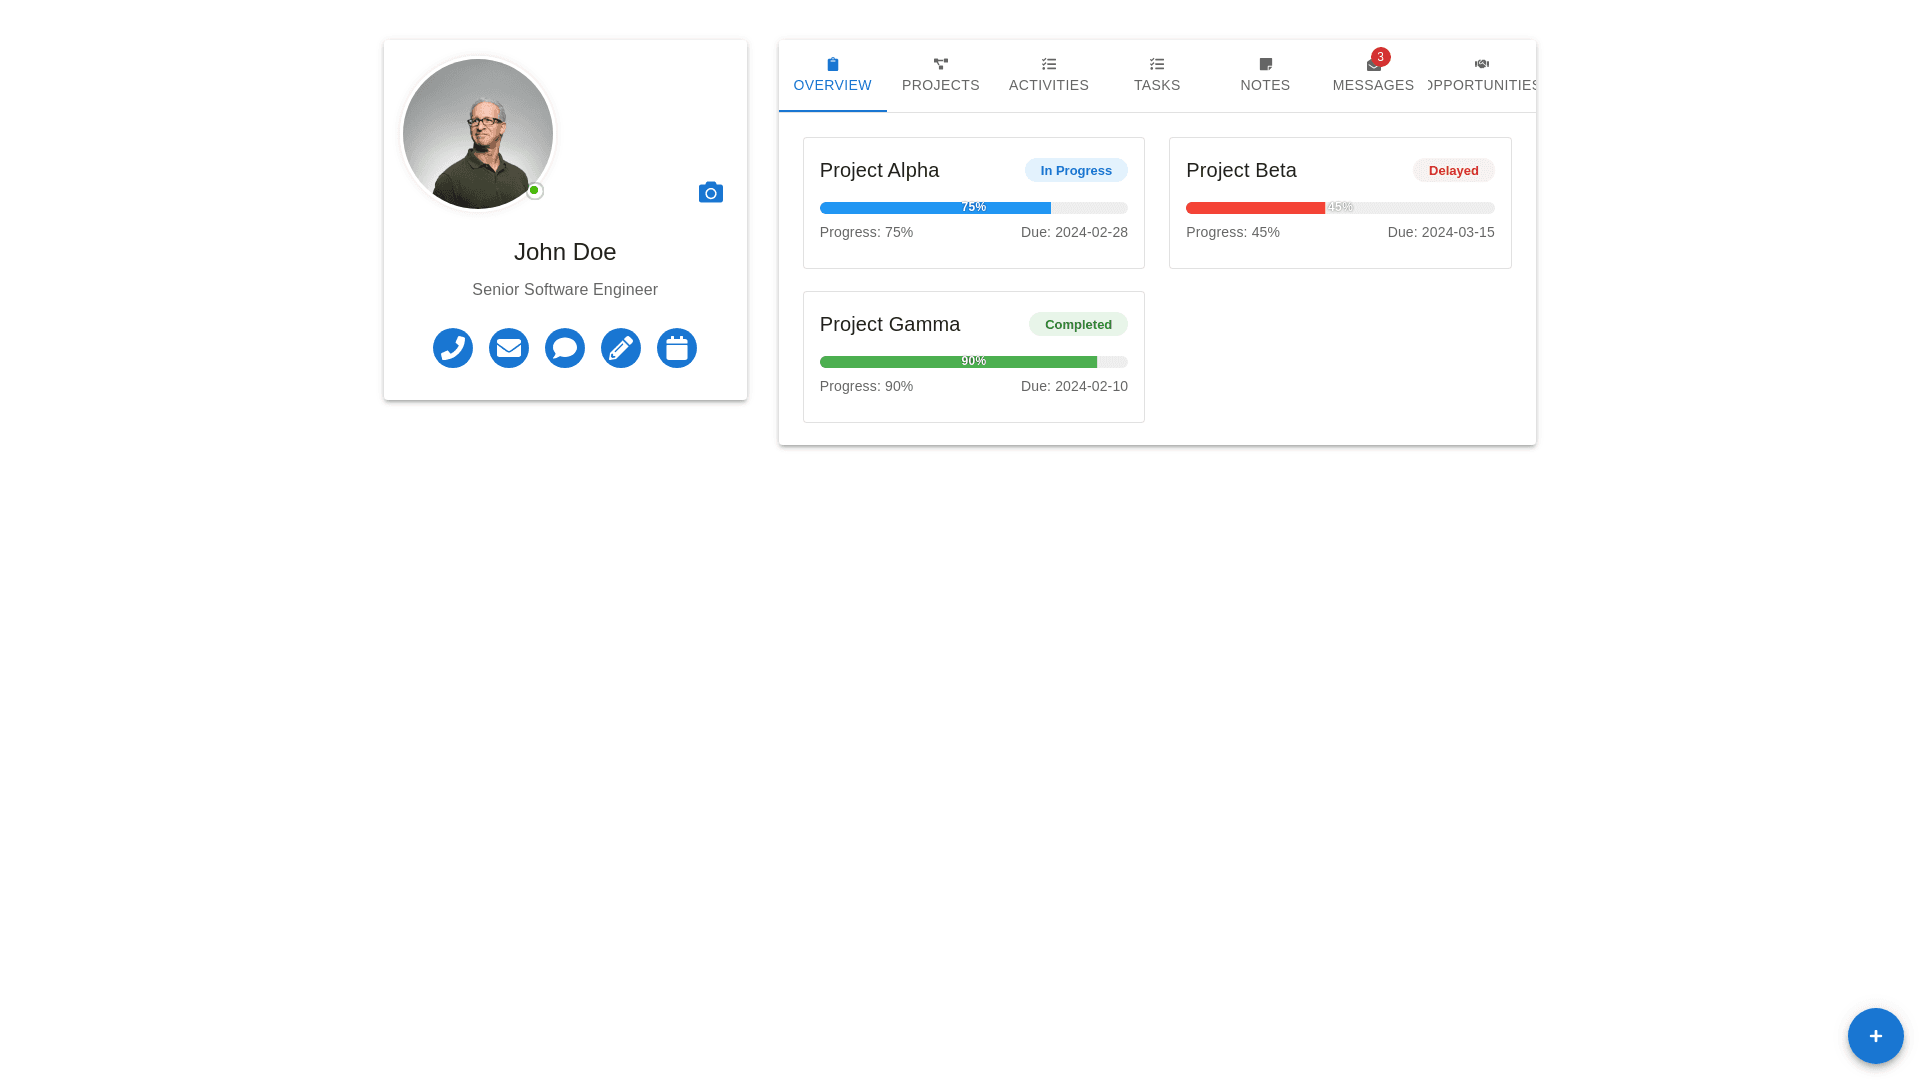Click the phone call icon button
1920x1080 pixels.
tap(453, 348)
